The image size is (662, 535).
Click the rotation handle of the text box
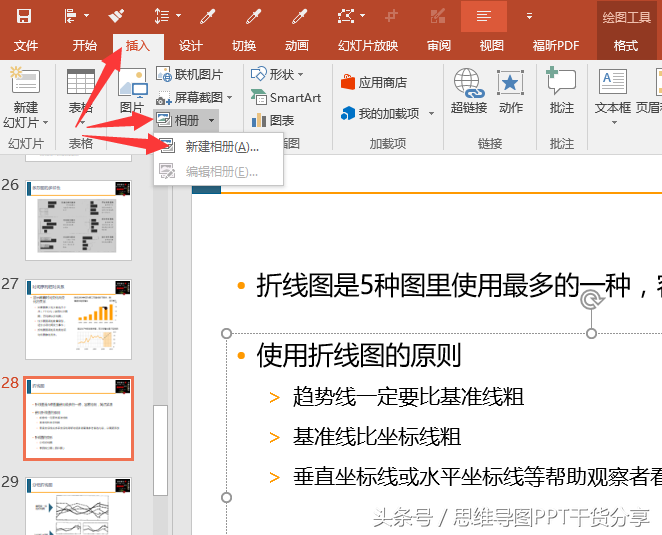point(591,299)
